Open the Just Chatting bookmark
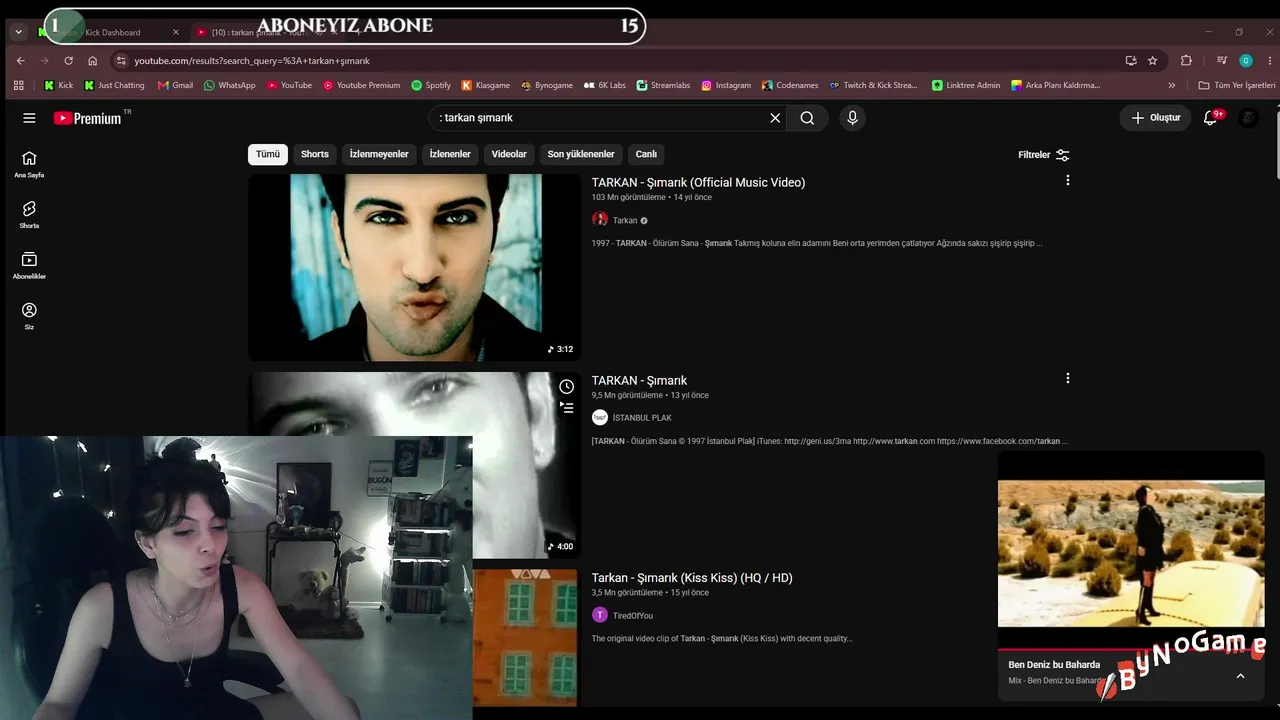The image size is (1280, 720). click(x=115, y=85)
